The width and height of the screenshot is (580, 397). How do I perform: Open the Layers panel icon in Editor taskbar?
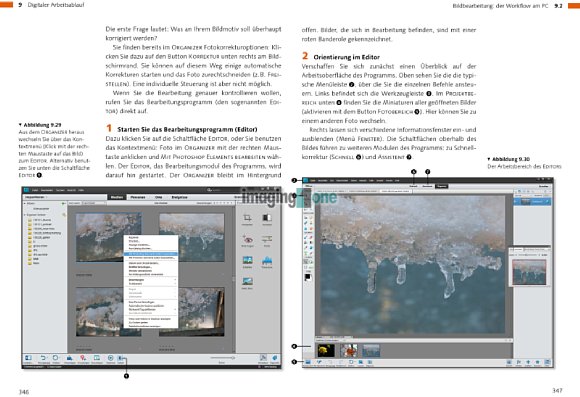tap(509, 362)
